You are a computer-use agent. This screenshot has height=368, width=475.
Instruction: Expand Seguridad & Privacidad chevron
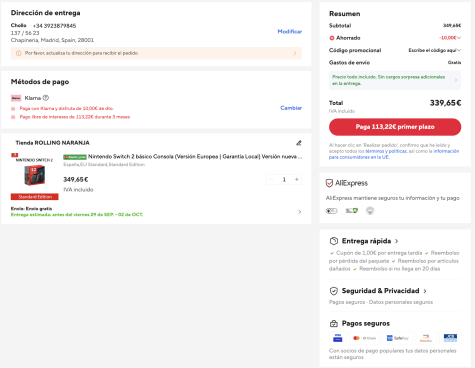pyautogui.click(x=425, y=291)
